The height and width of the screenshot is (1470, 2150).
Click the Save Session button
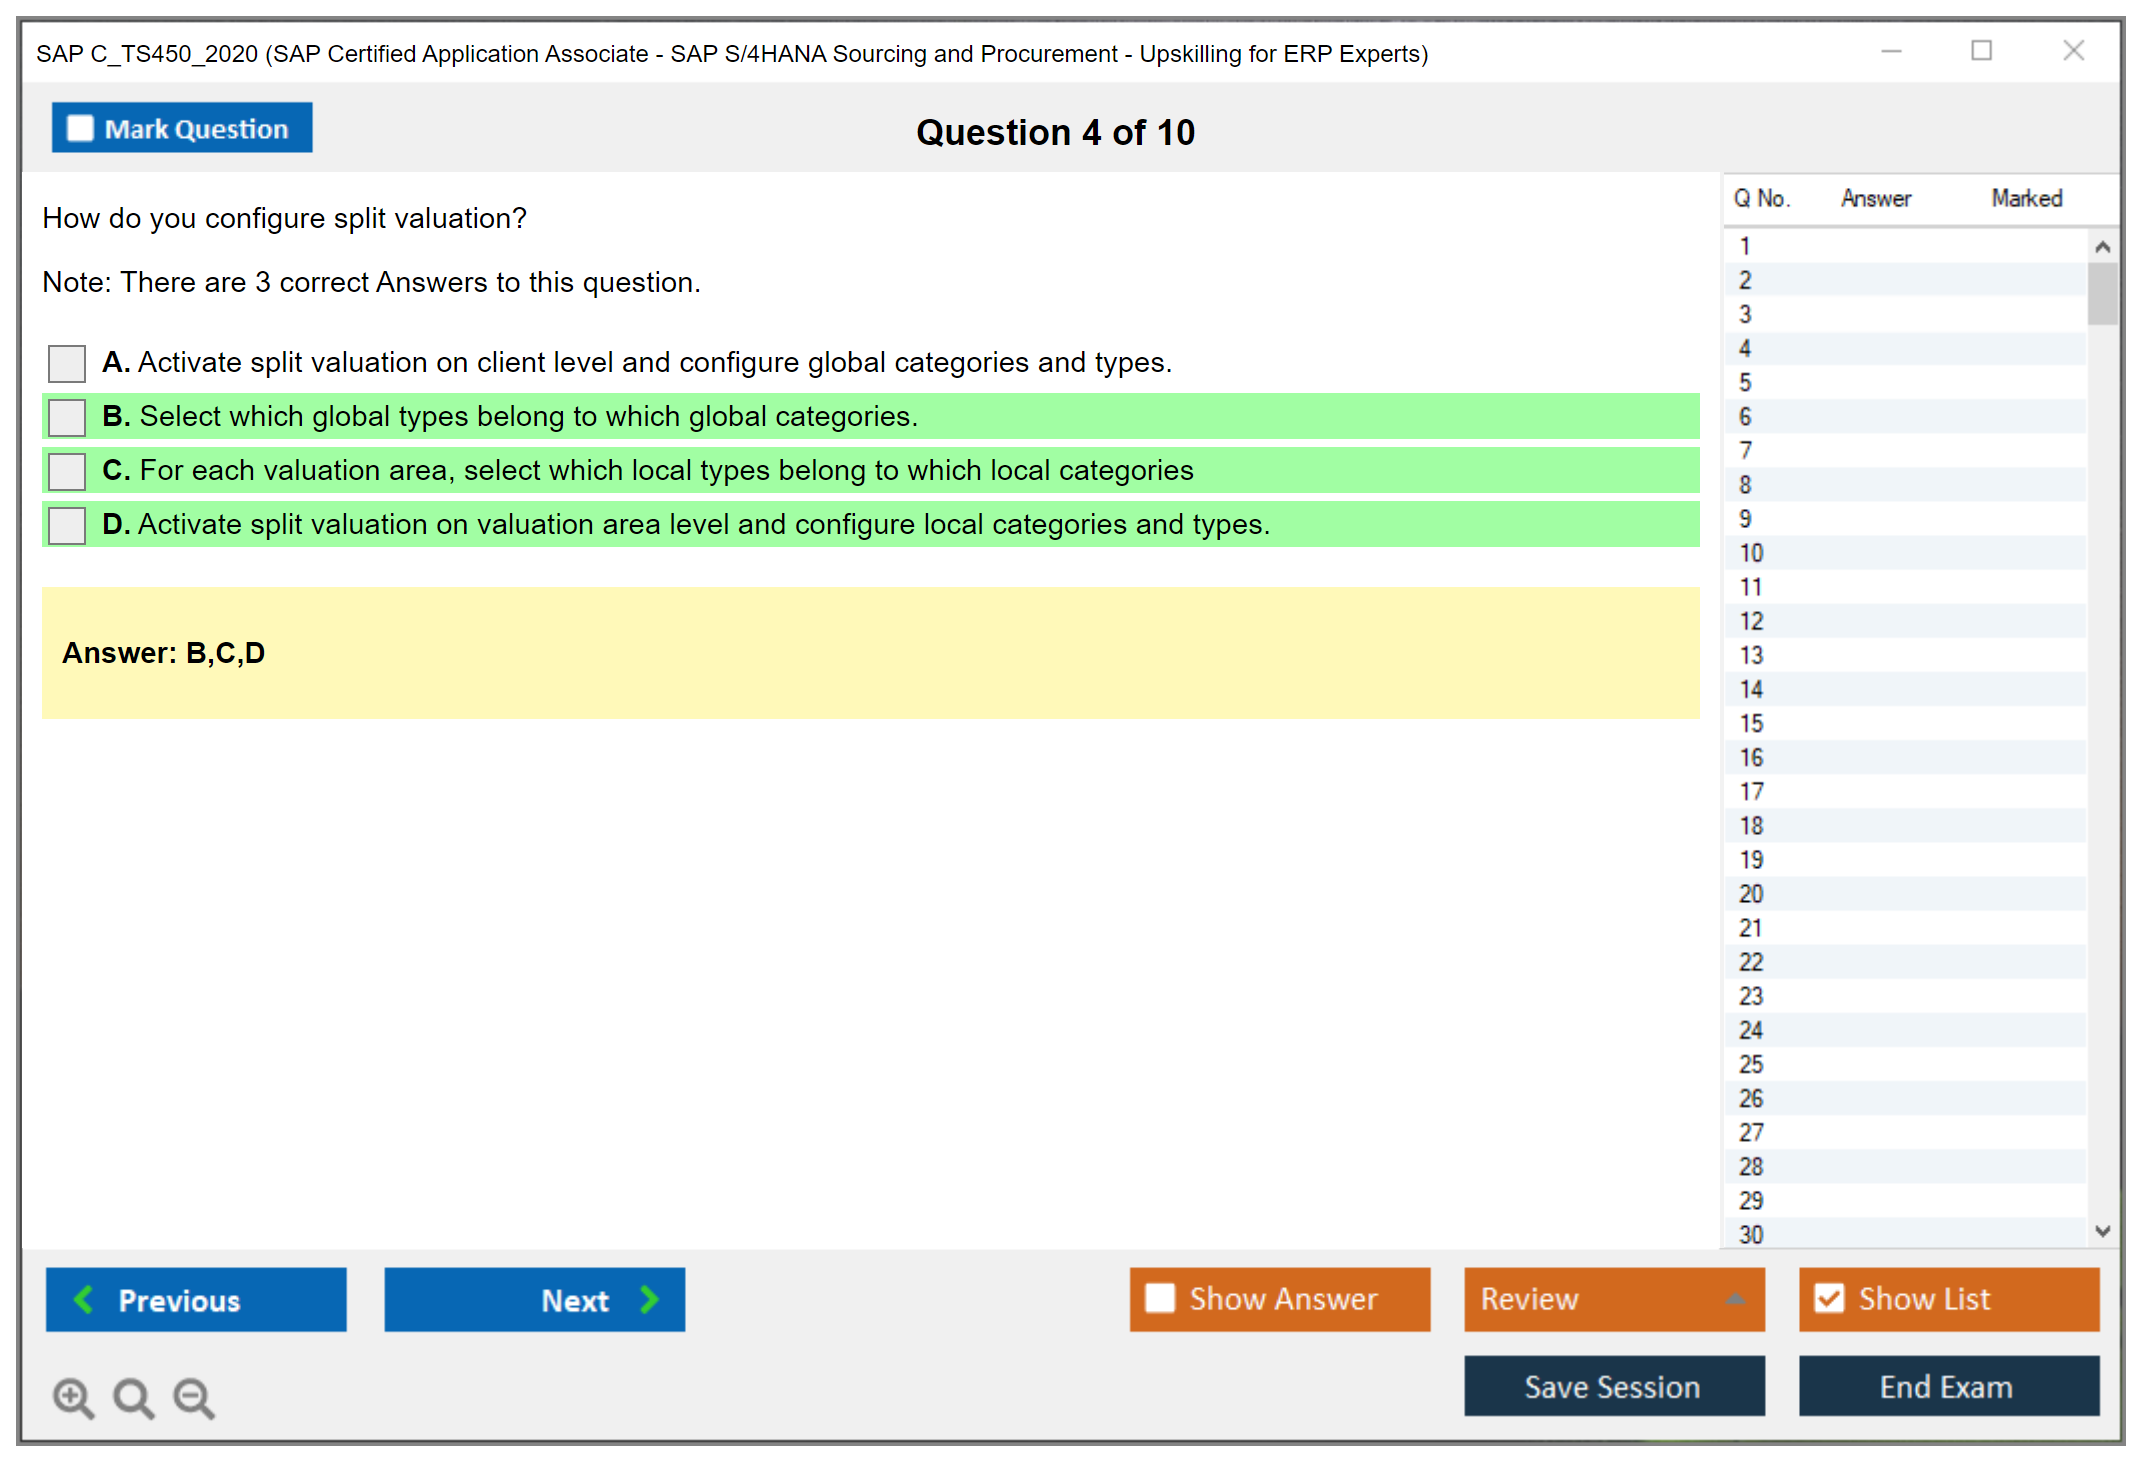pyautogui.click(x=1613, y=1386)
